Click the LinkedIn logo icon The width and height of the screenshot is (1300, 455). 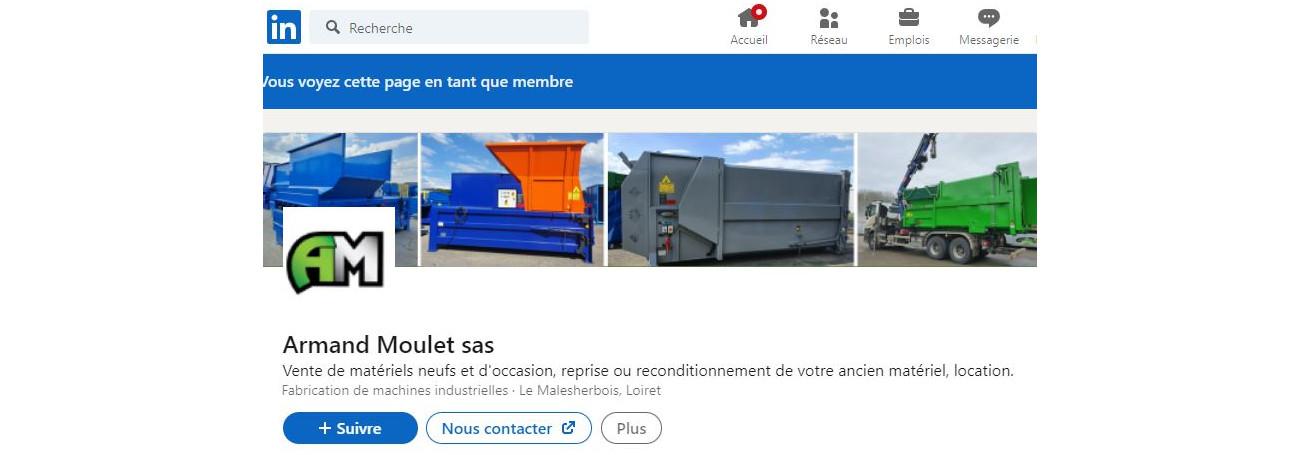click(284, 27)
